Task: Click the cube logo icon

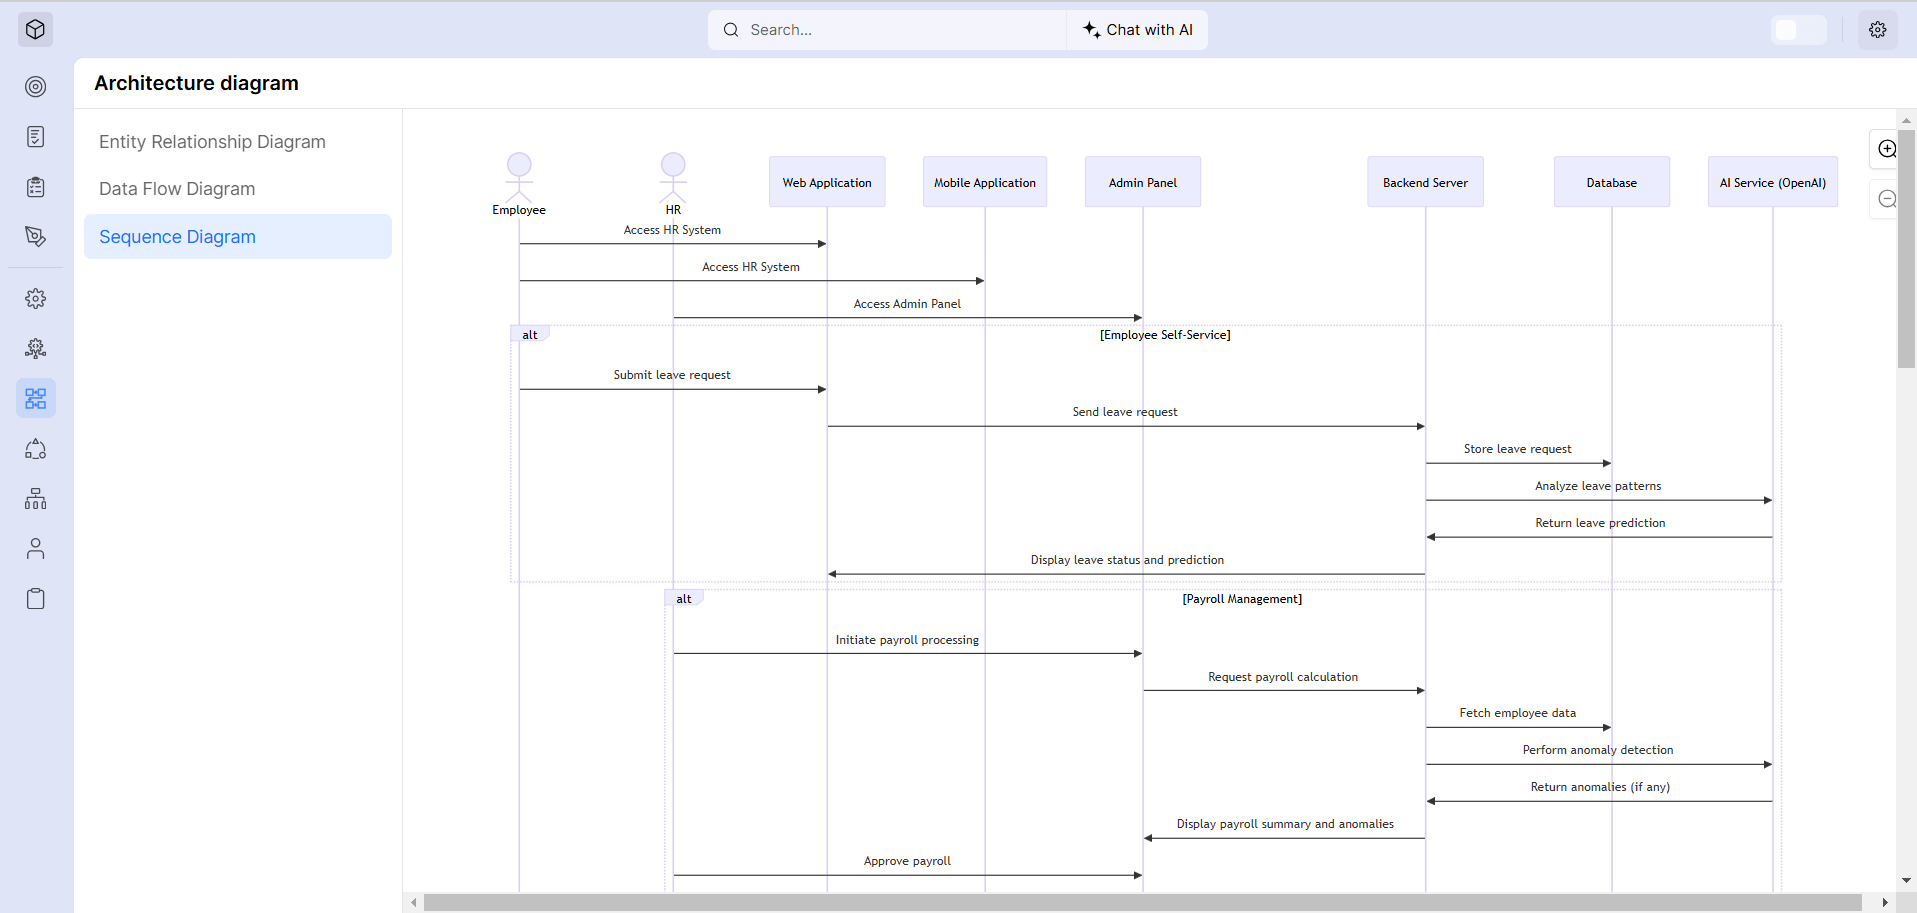Action: coord(35,30)
